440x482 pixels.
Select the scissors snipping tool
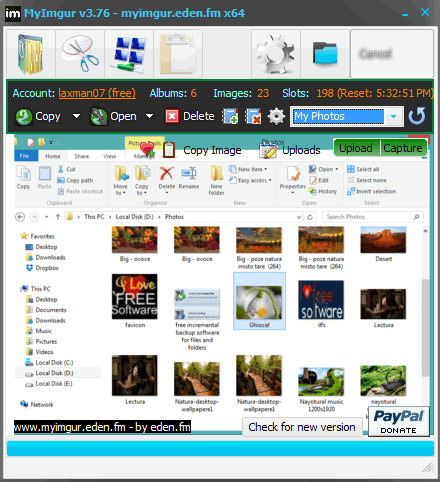[x=80, y=54]
